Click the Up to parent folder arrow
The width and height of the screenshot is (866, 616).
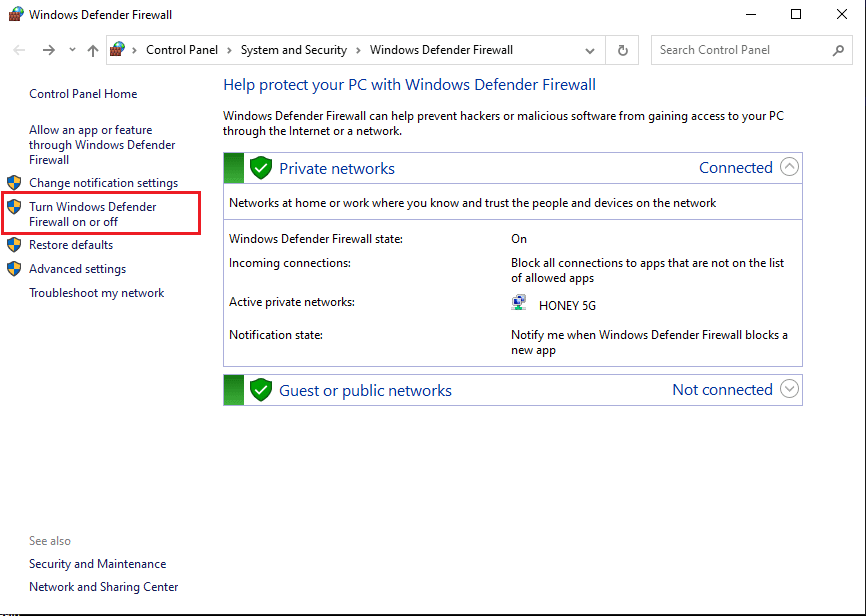click(93, 50)
